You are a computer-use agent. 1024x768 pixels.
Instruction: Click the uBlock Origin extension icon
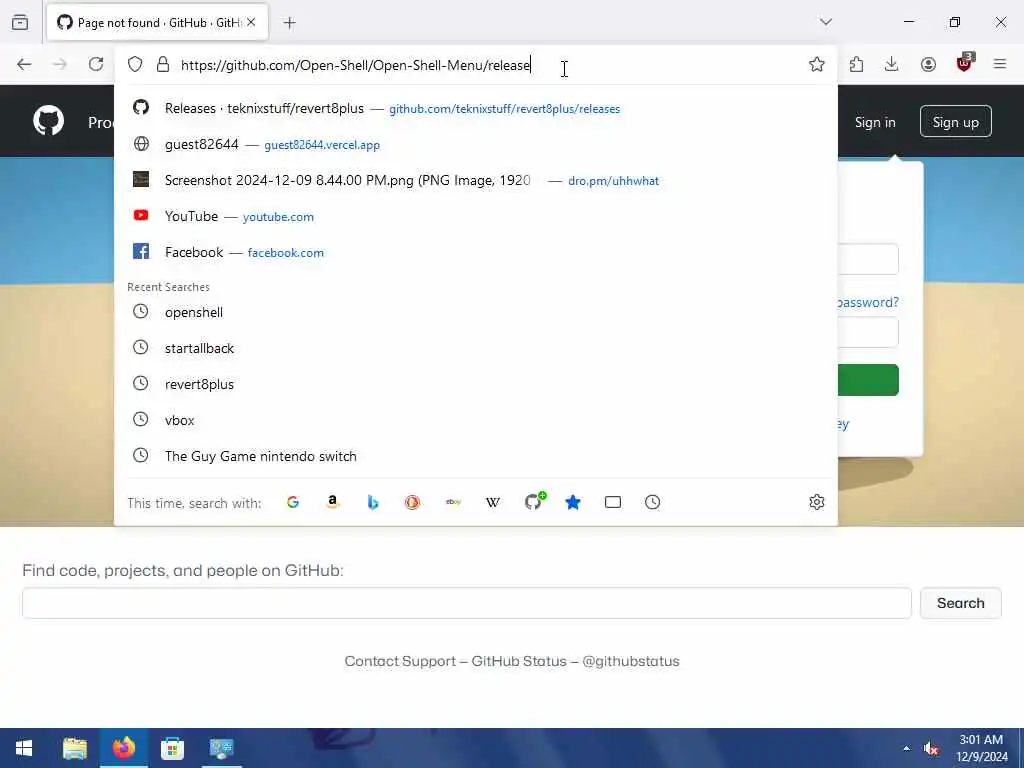(965, 63)
